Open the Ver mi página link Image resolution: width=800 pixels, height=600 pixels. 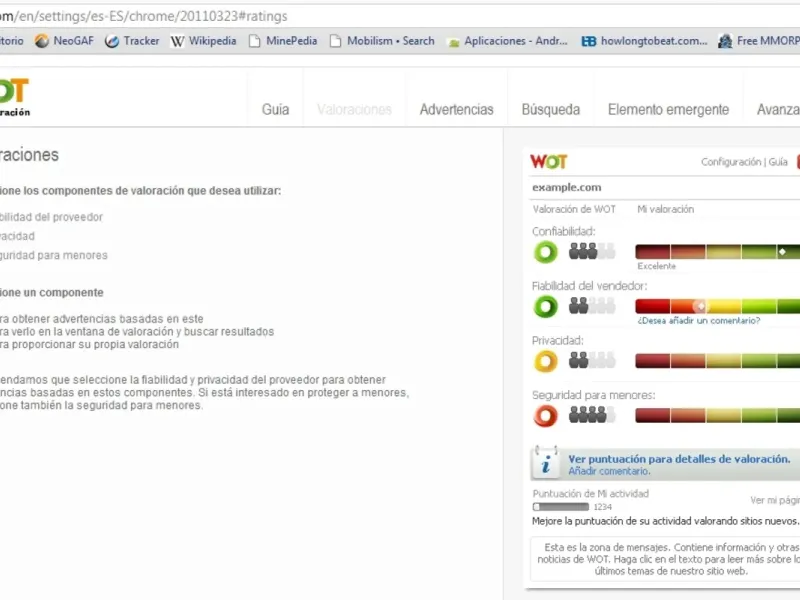[x=775, y=501]
